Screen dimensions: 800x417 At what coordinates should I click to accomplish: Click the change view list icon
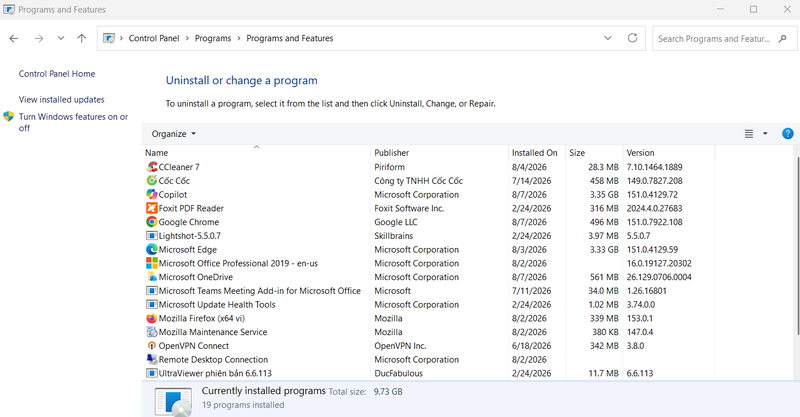click(x=748, y=134)
